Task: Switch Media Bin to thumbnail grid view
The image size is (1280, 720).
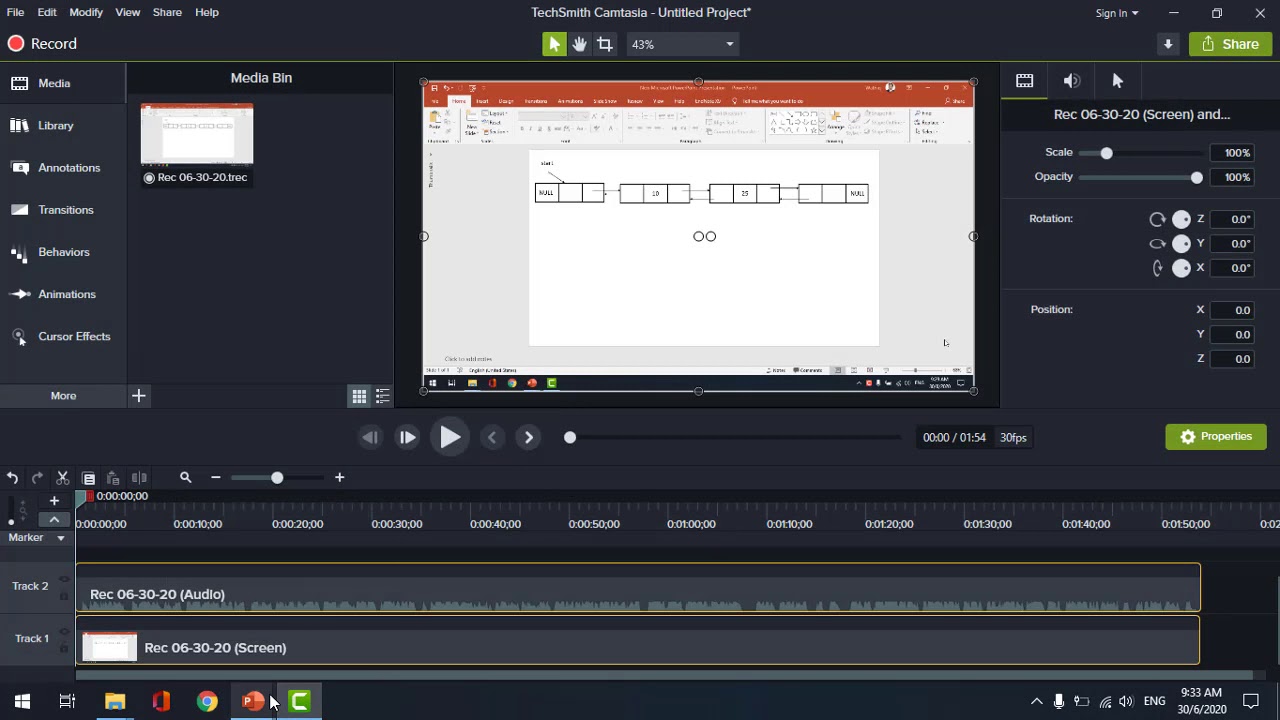Action: (359, 397)
